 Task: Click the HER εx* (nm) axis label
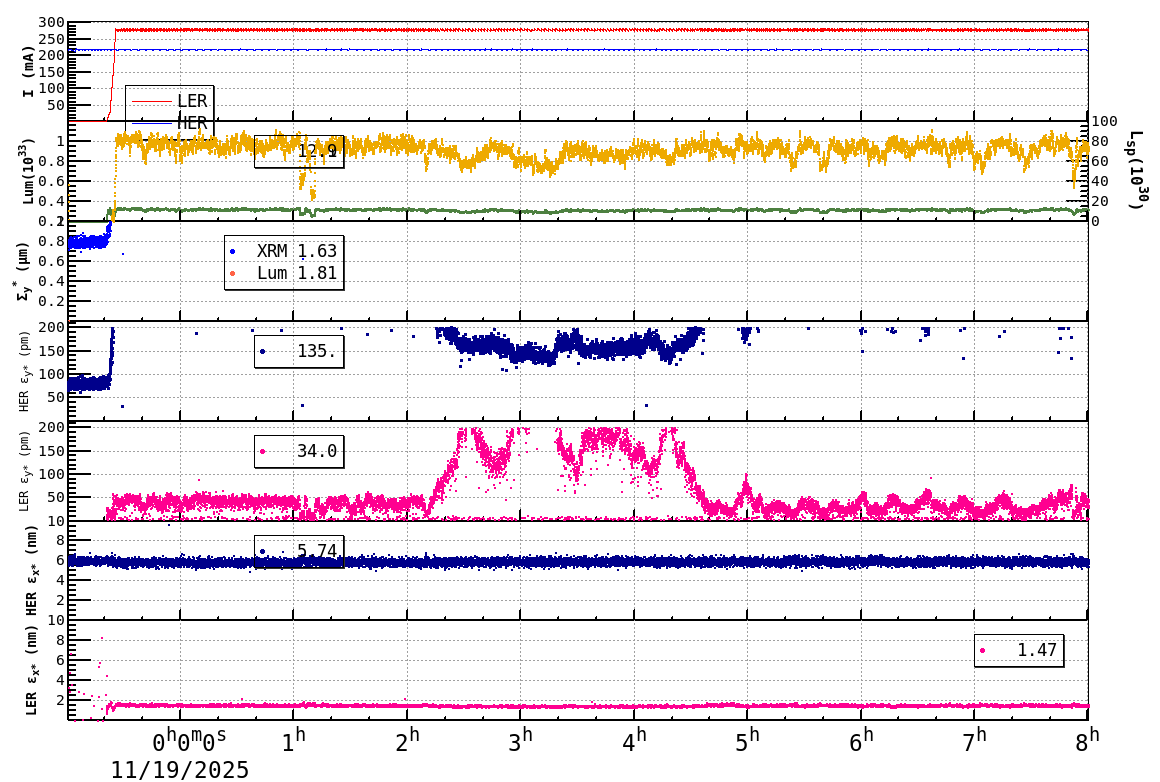point(30,570)
